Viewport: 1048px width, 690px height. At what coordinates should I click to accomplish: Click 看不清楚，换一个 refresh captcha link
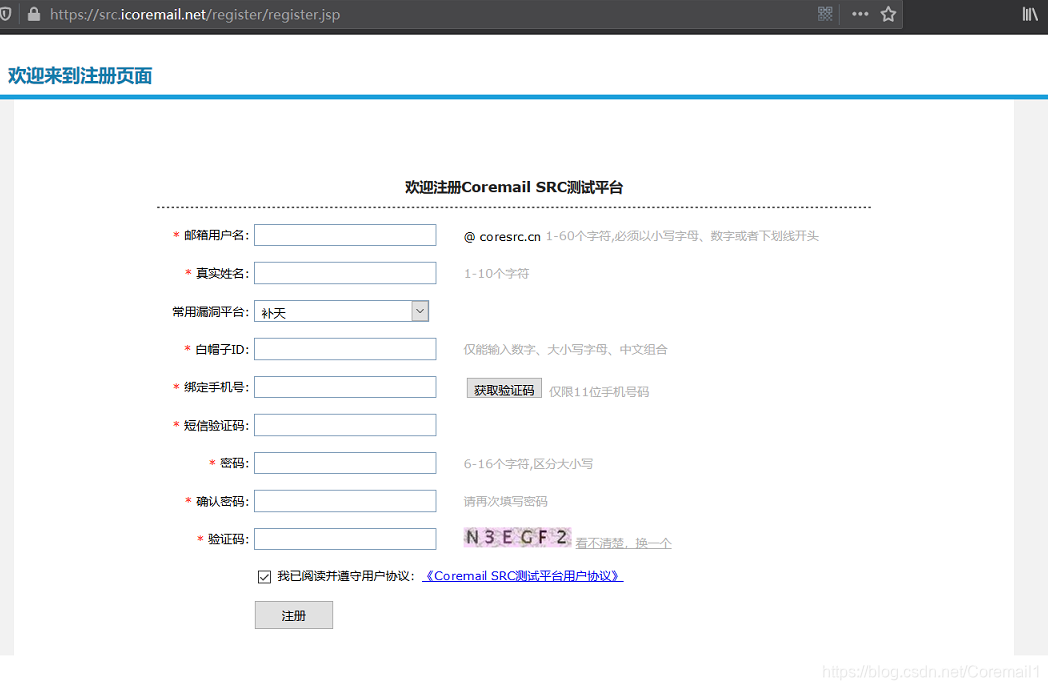[x=624, y=543]
